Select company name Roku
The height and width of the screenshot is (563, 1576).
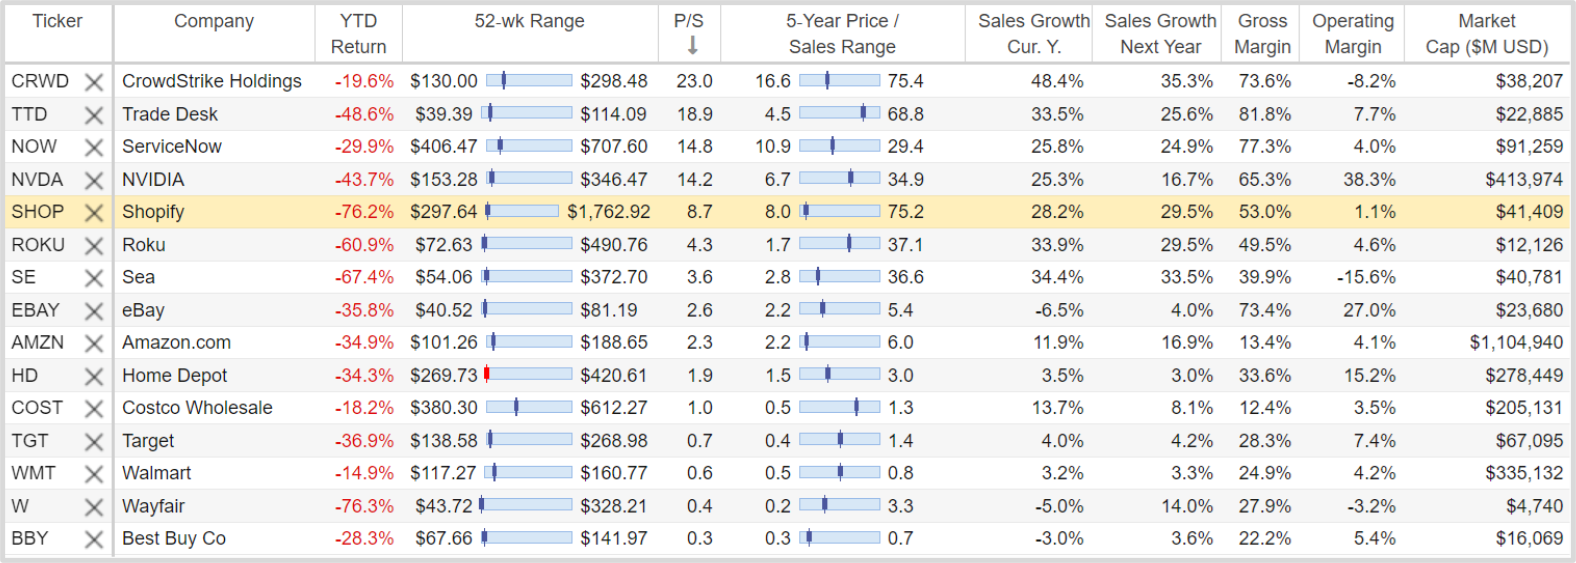(143, 244)
